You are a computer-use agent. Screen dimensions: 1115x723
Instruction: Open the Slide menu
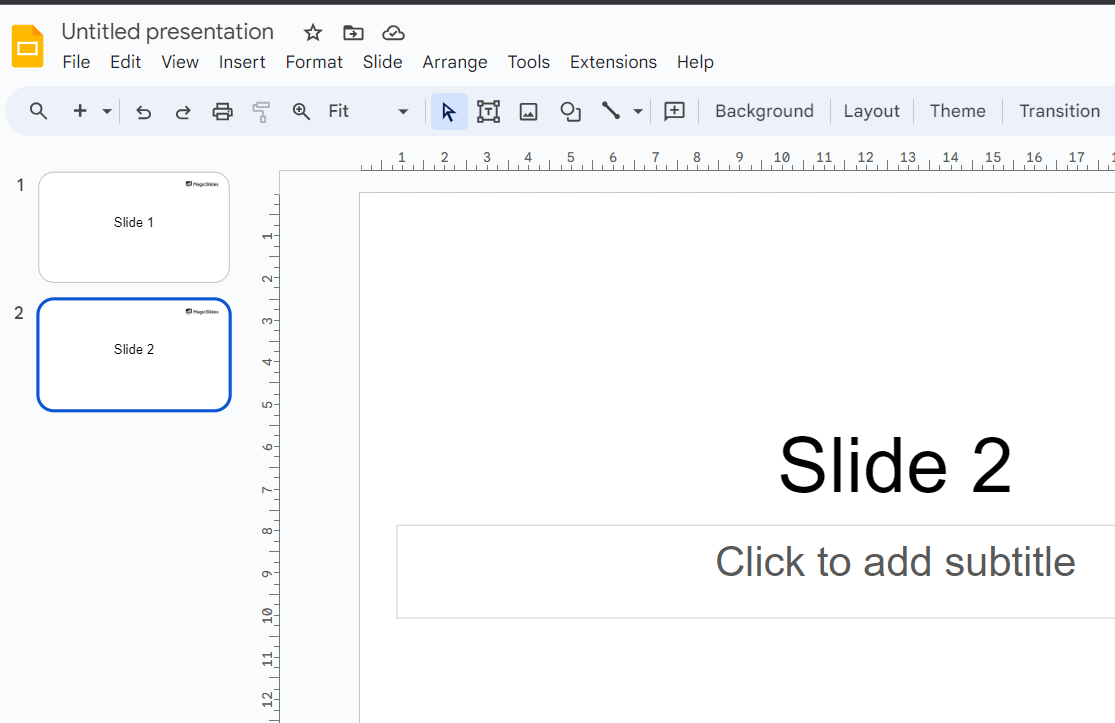383,63
